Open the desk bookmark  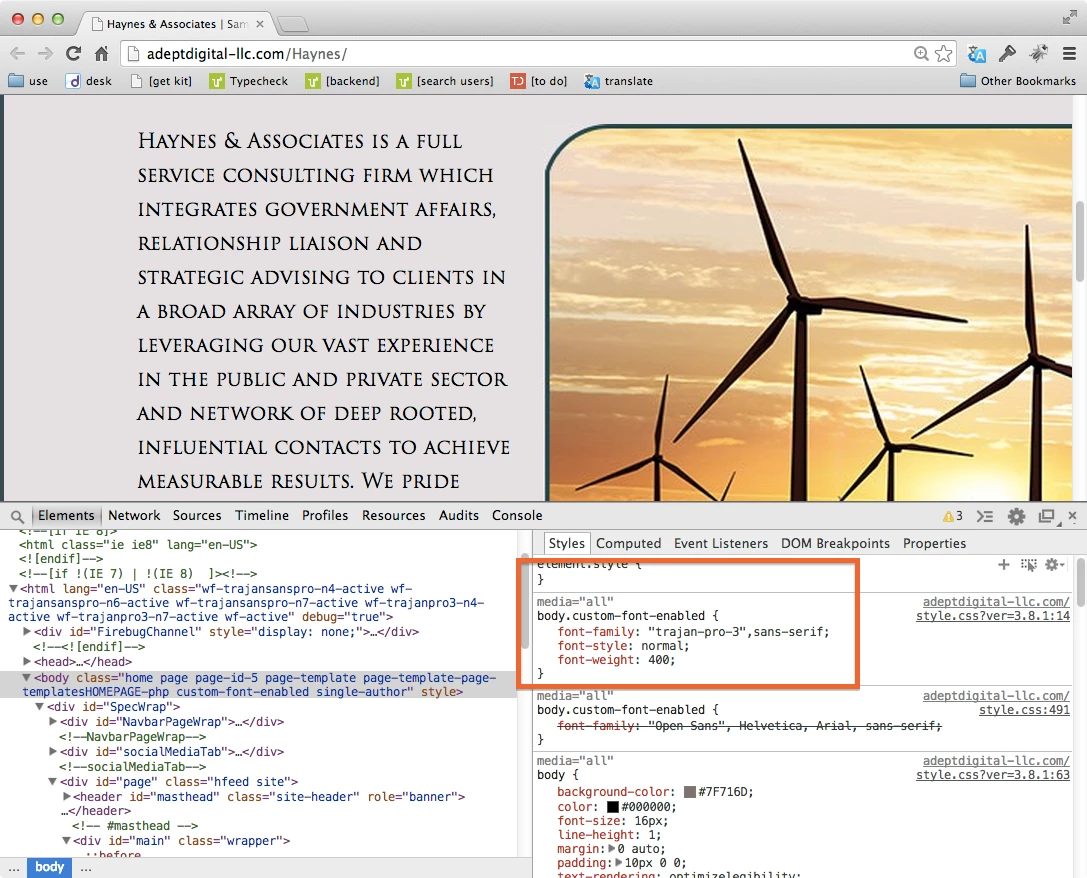pyautogui.click(x=89, y=81)
